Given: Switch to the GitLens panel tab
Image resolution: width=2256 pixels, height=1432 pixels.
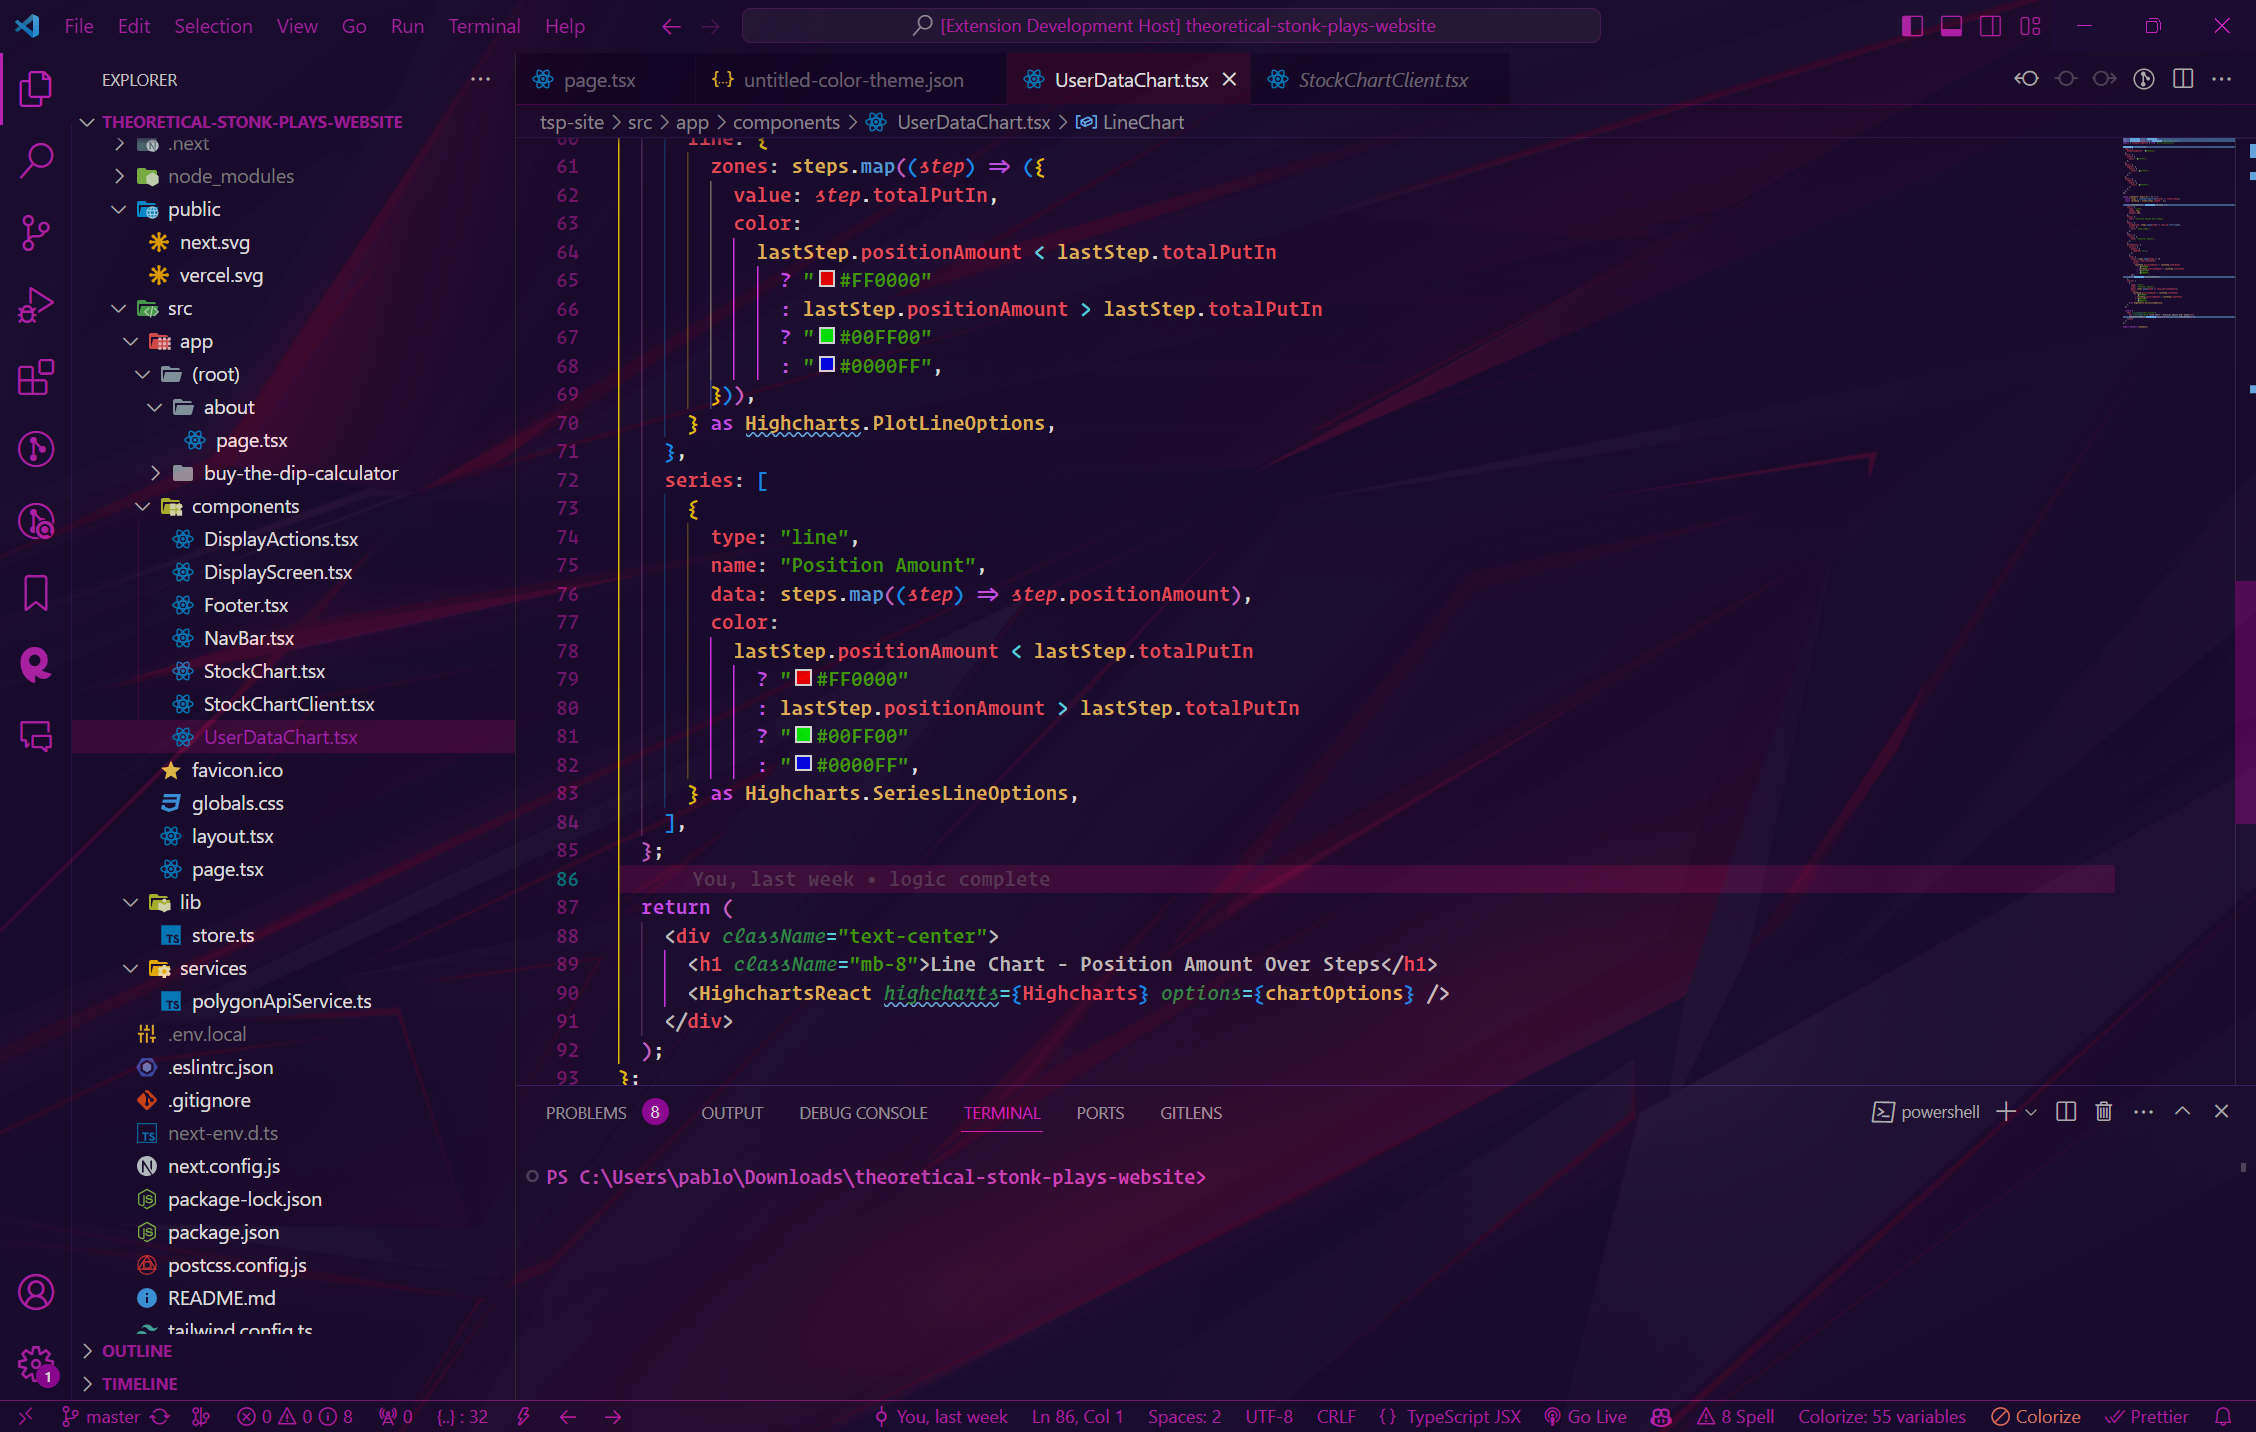Looking at the screenshot, I should click(1190, 1113).
